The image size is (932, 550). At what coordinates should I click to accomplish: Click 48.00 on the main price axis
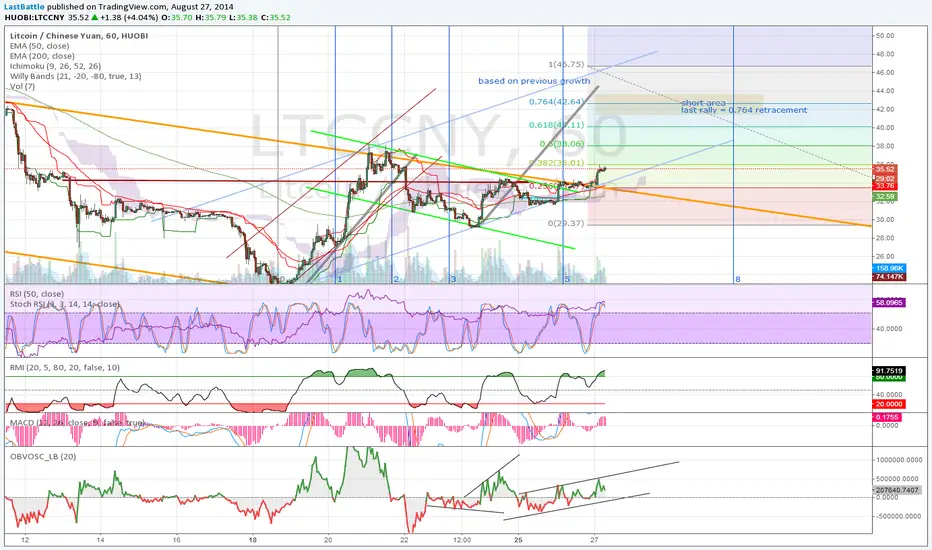[884, 54]
